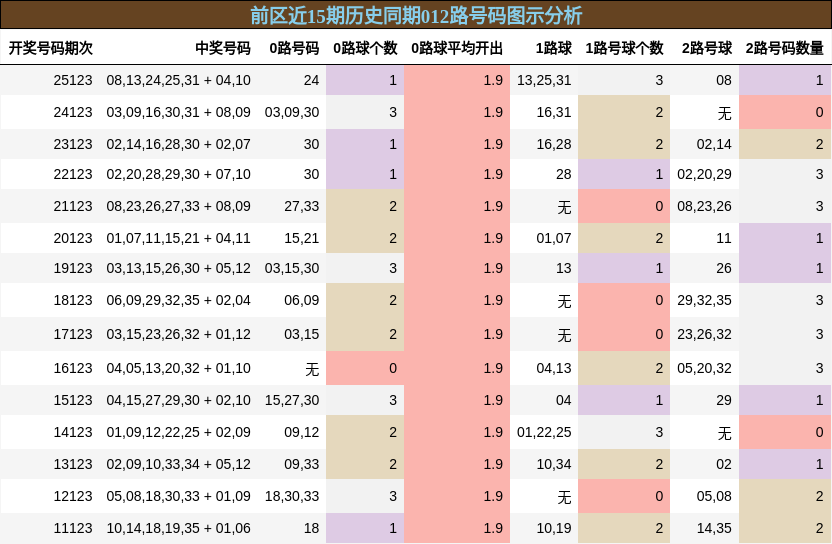832x544 pixels.
Task: Click the 2路号码数量 column header
Action: (784, 48)
